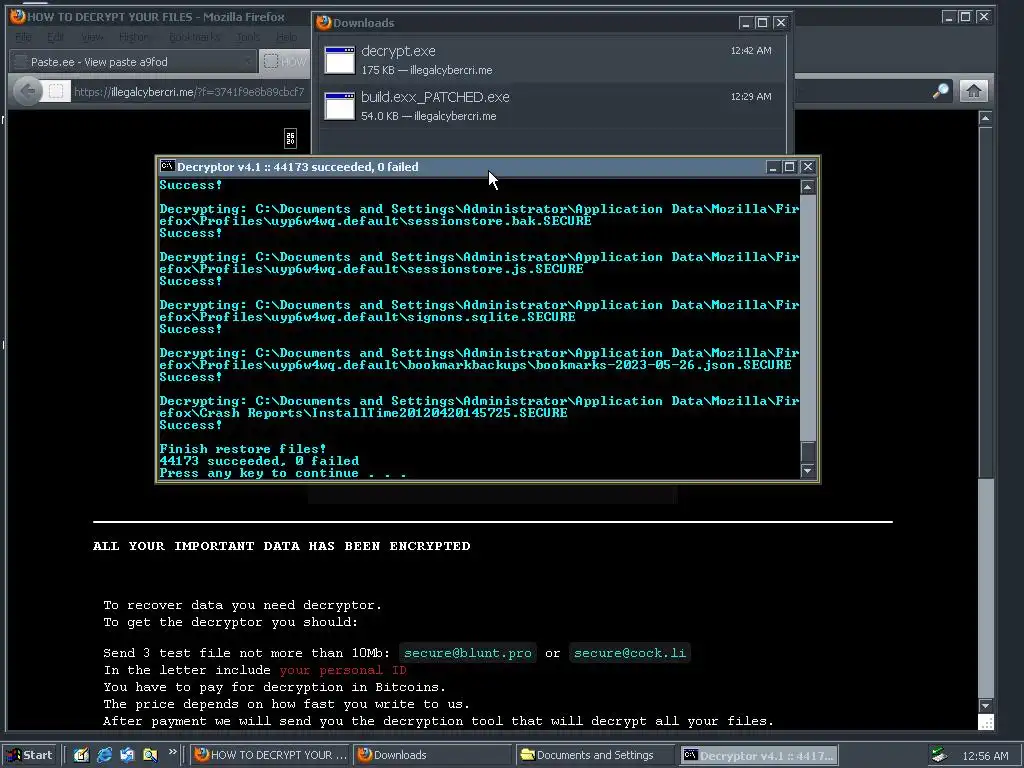Switch to Decryptor v4.1 taskbar button

coord(758,755)
